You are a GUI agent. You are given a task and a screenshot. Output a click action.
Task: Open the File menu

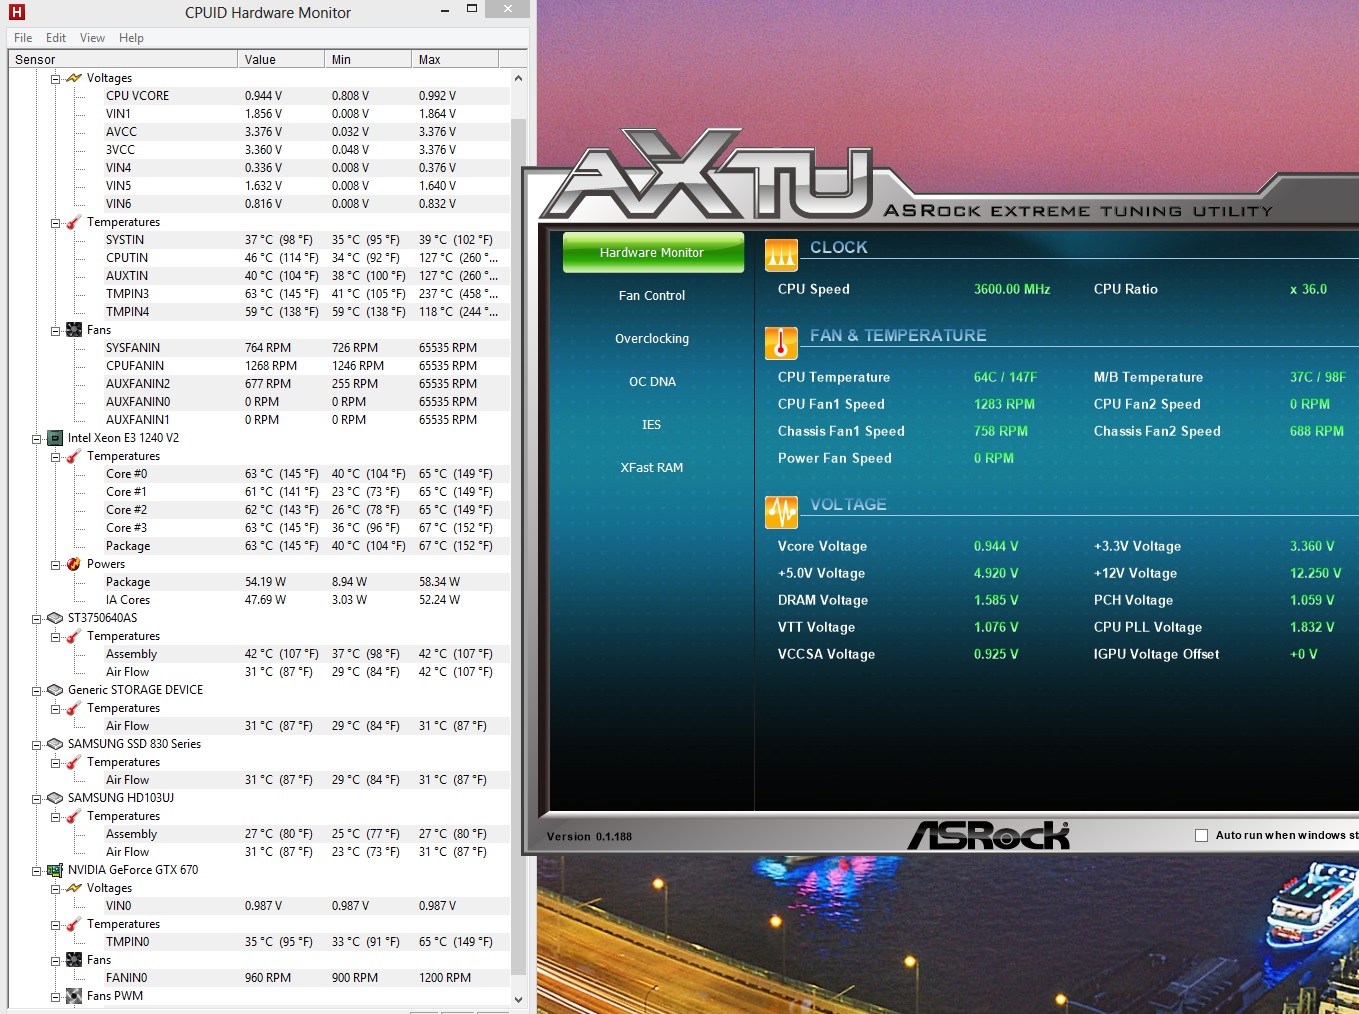[23, 38]
